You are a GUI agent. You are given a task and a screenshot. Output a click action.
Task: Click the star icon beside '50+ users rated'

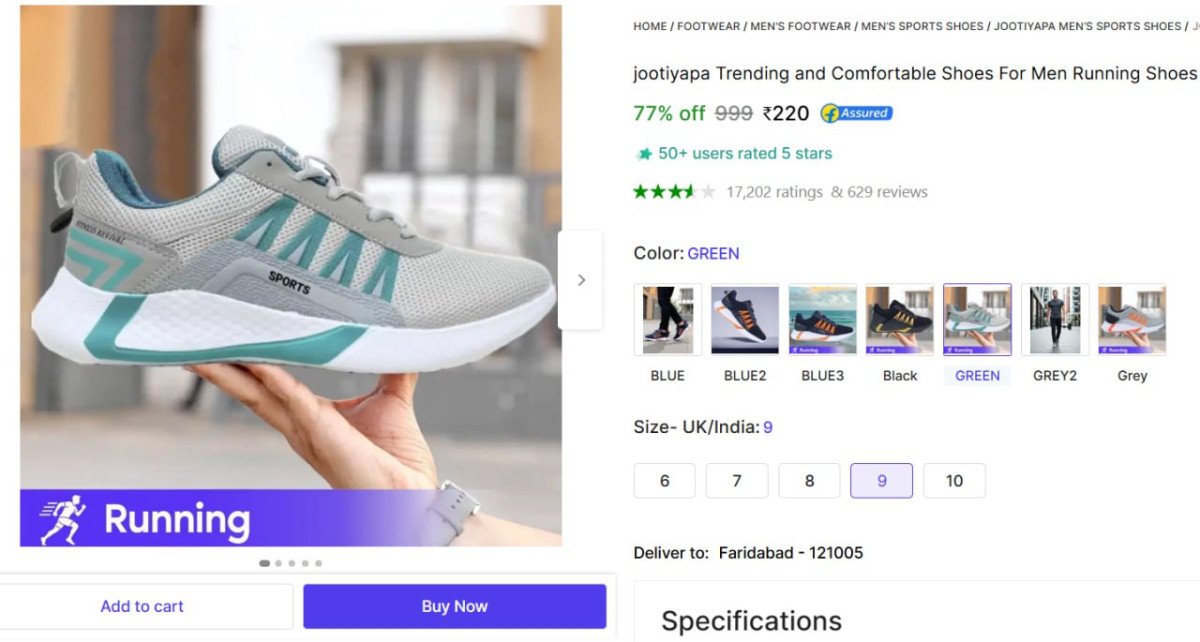click(x=644, y=154)
